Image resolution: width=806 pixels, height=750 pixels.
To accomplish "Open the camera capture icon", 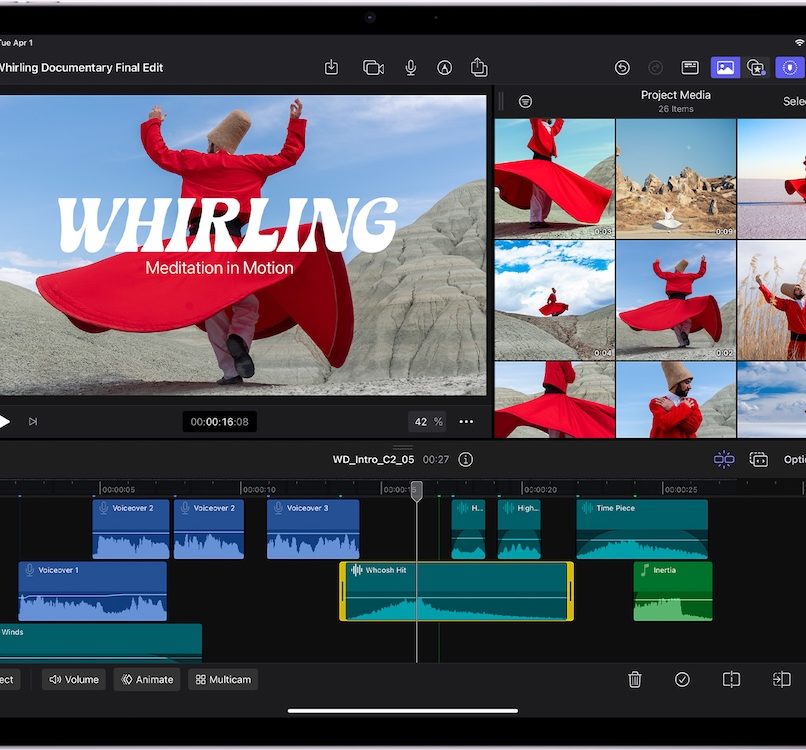I will click(373, 68).
